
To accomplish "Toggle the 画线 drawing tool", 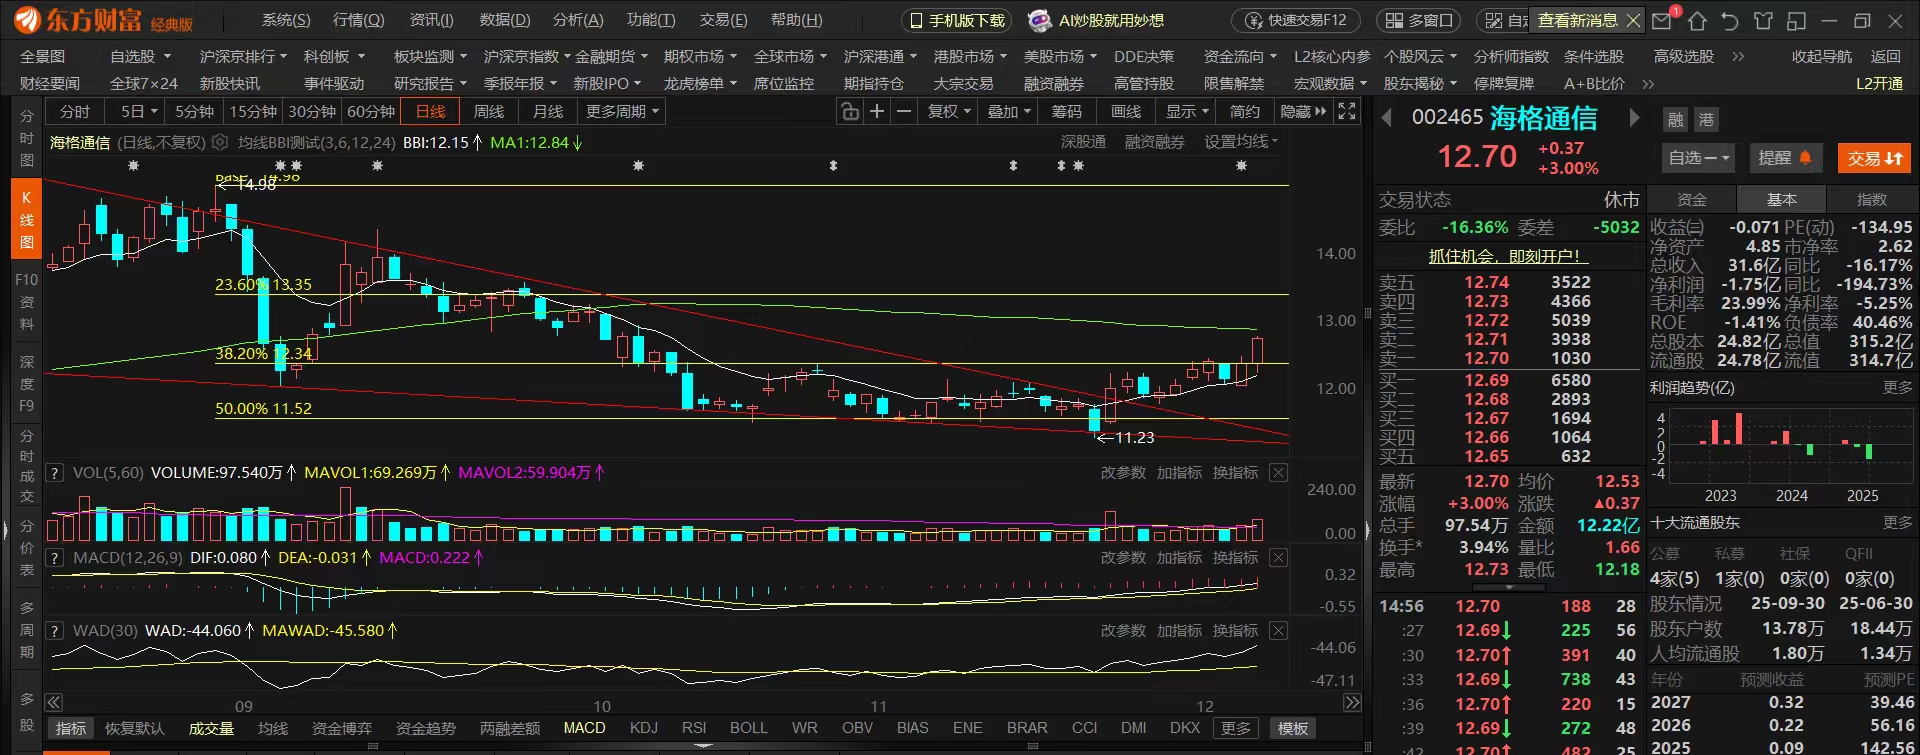I will click(x=1126, y=111).
